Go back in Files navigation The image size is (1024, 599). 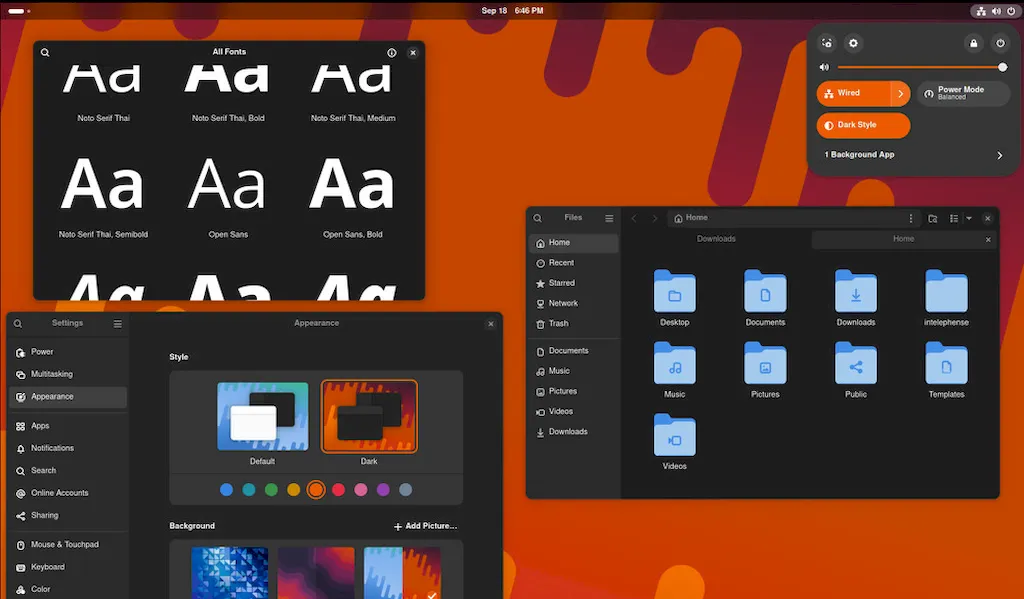coord(633,218)
